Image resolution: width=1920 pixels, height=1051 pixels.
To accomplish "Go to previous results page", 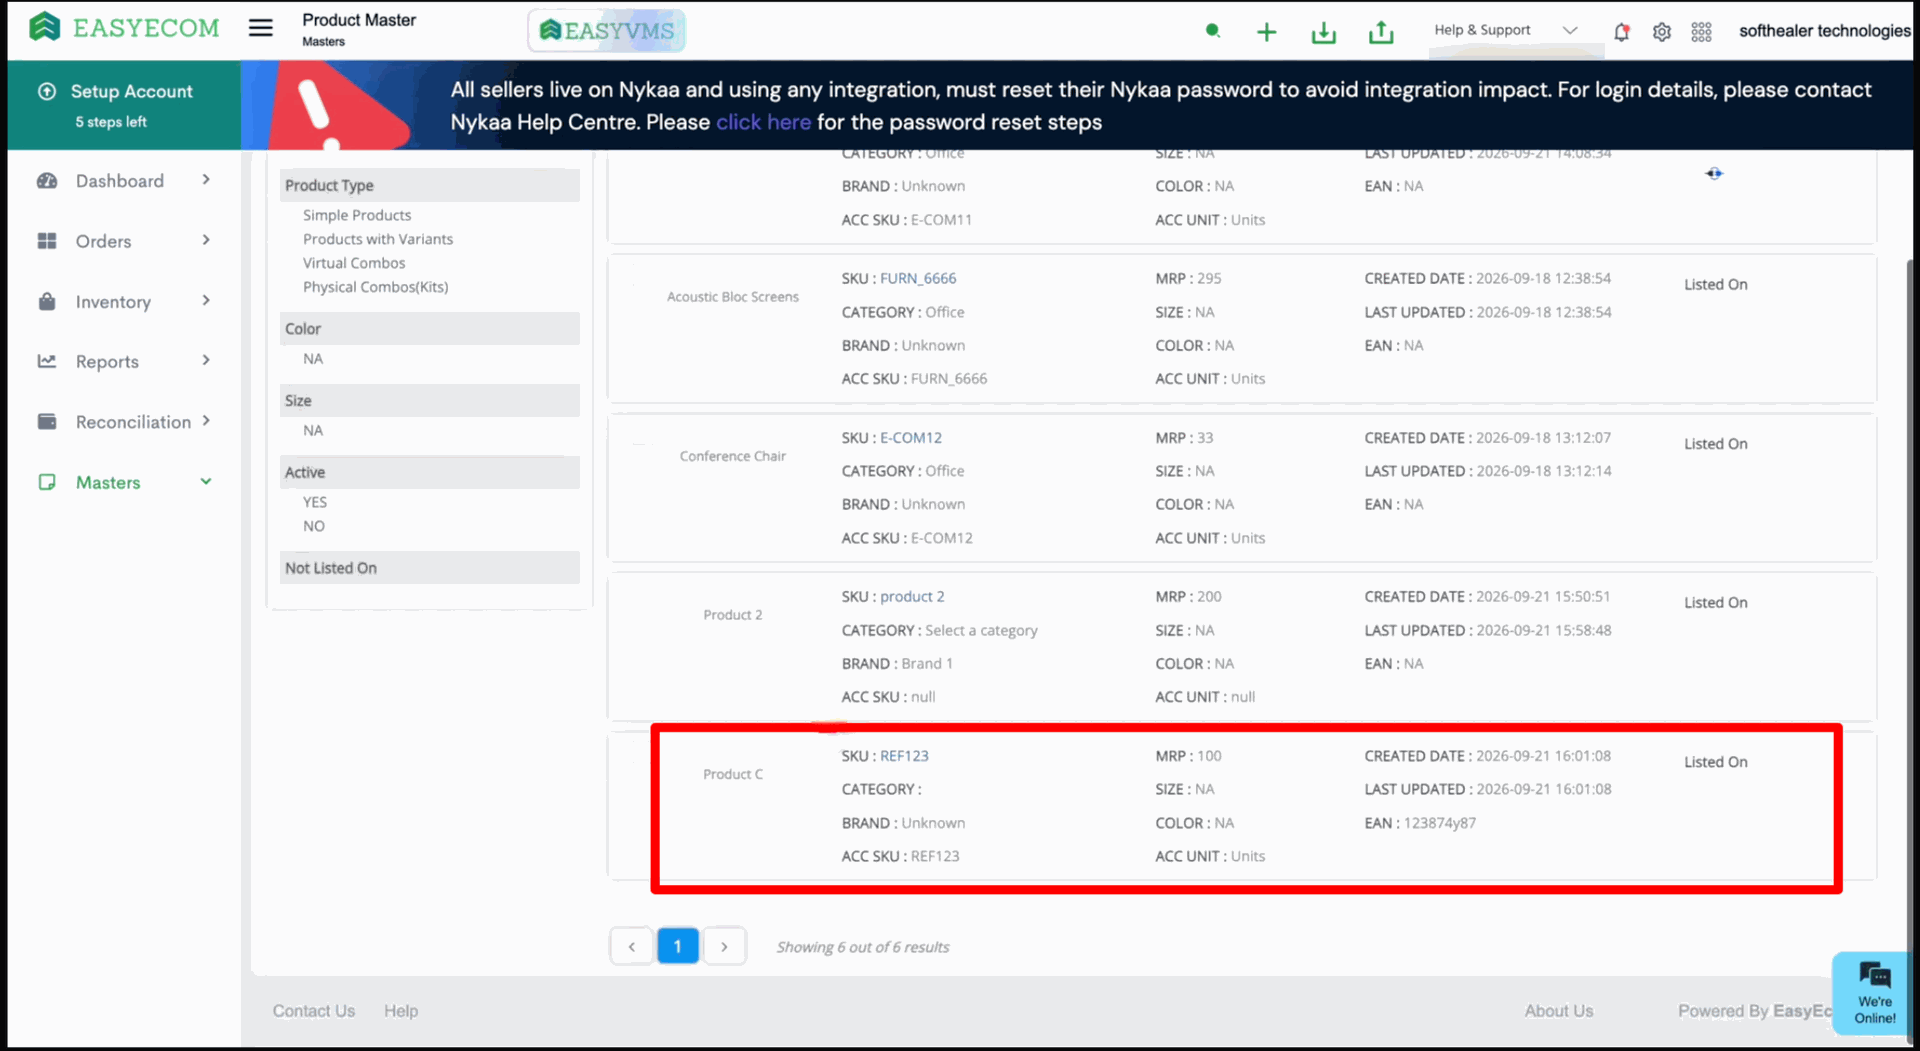I will click(x=632, y=946).
